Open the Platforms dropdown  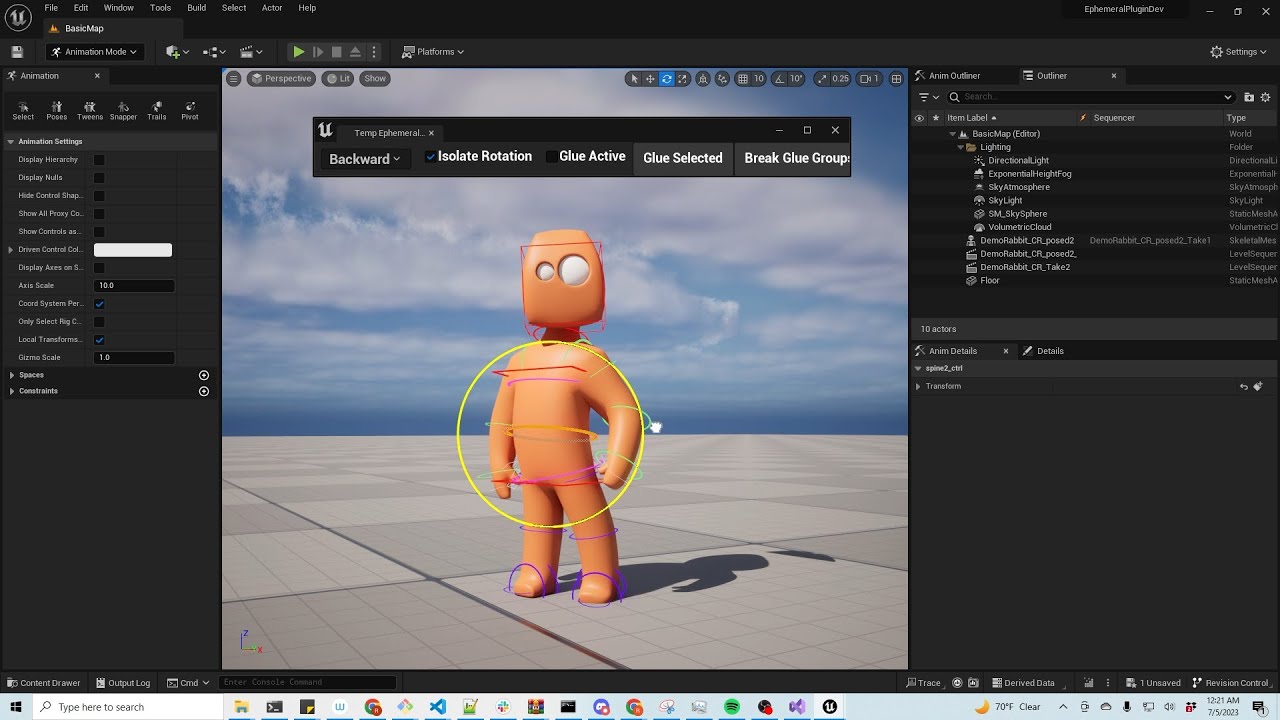click(x=433, y=52)
